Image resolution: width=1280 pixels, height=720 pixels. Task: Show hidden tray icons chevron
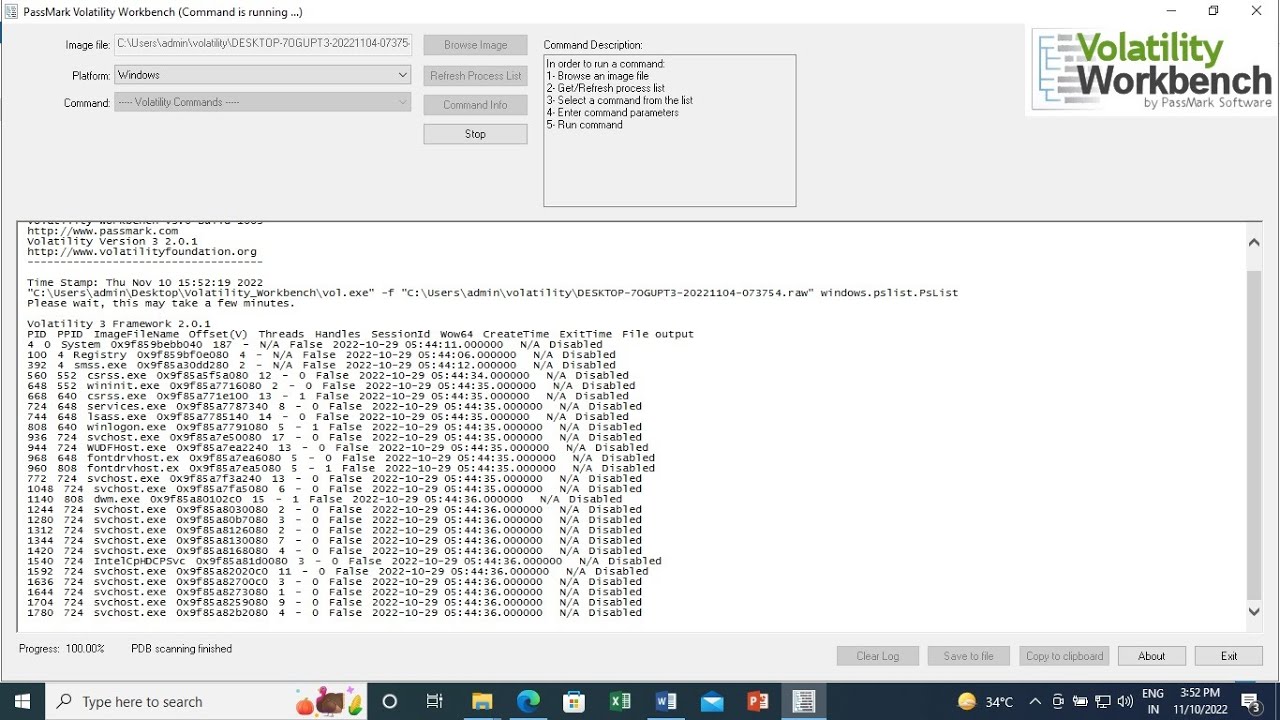(x=1035, y=702)
